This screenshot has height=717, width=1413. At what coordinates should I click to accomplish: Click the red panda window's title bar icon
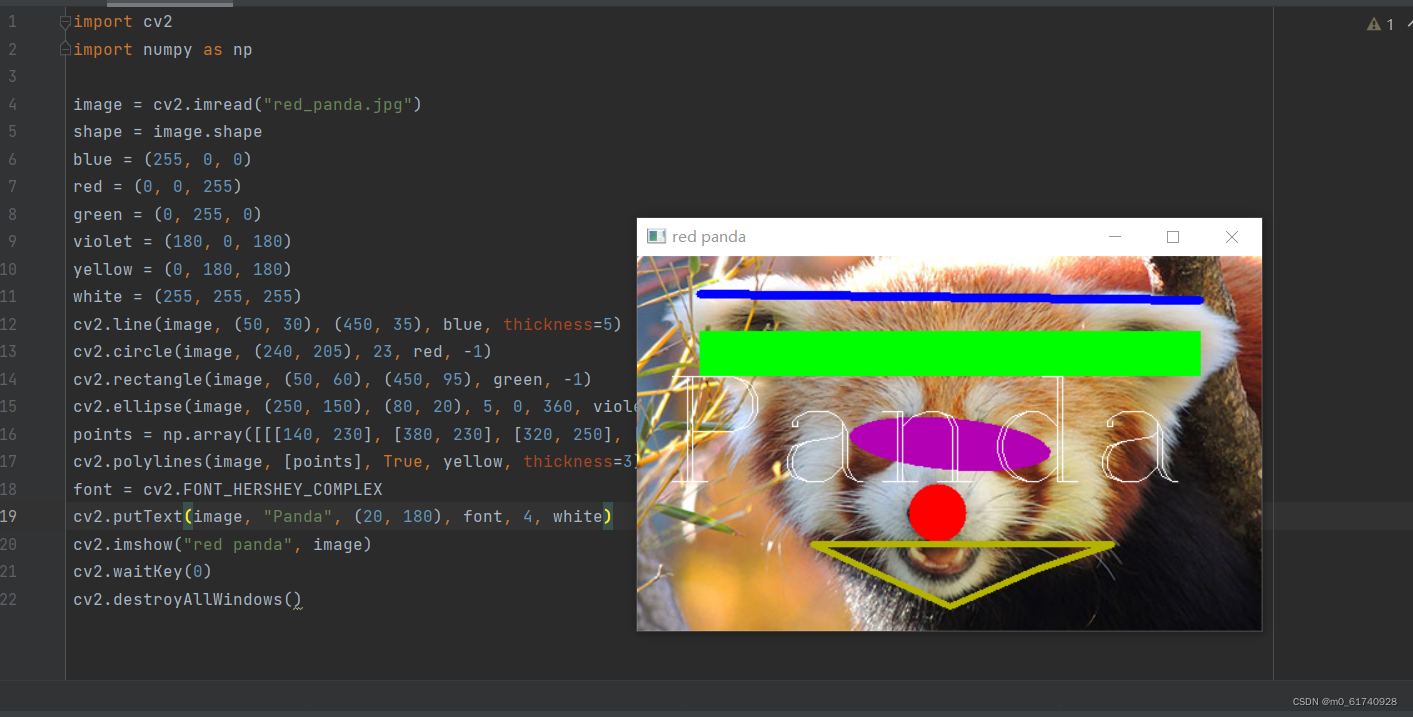[x=657, y=236]
